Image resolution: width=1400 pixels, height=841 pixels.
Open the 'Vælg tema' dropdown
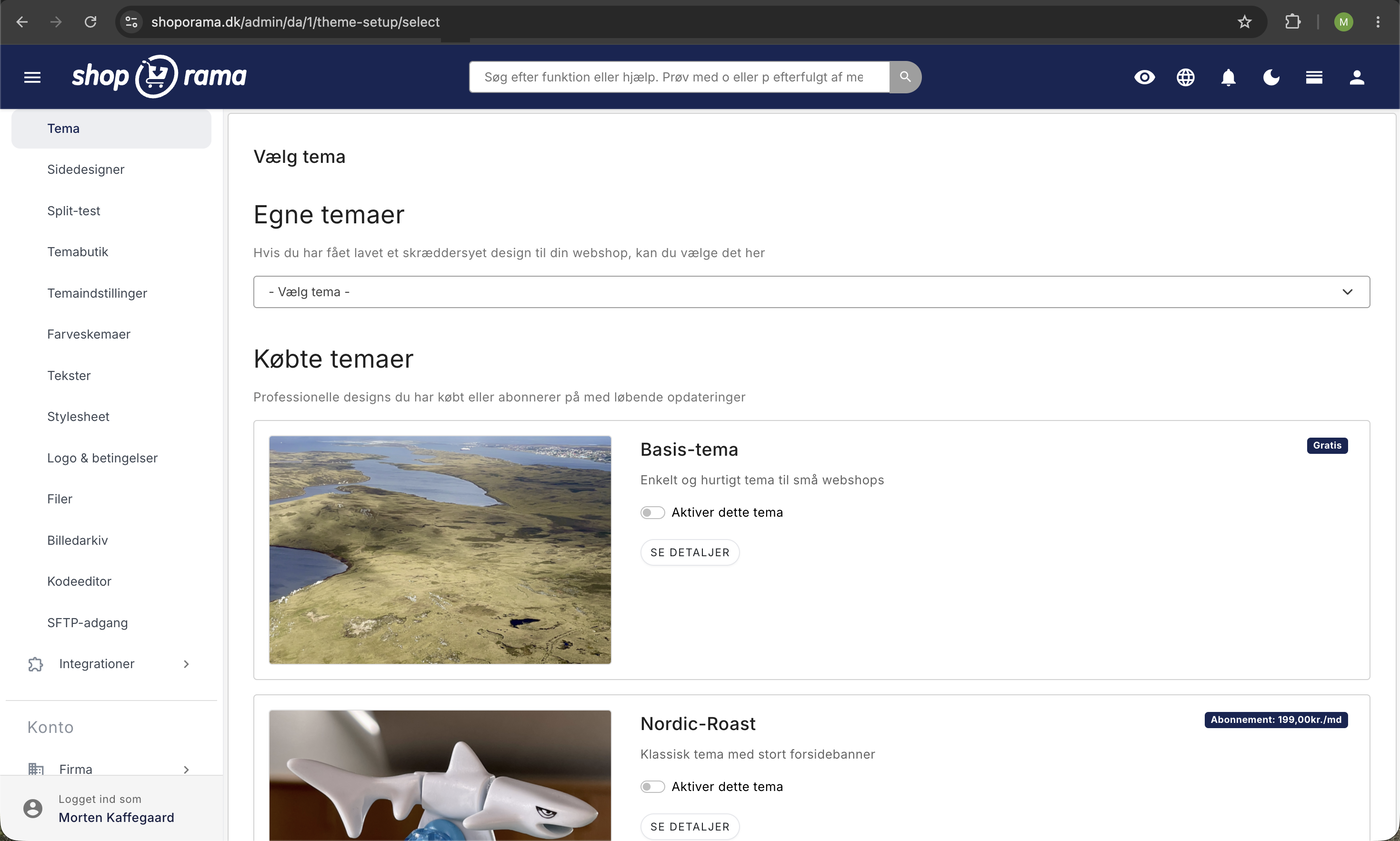pyautogui.click(x=811, y=292)
